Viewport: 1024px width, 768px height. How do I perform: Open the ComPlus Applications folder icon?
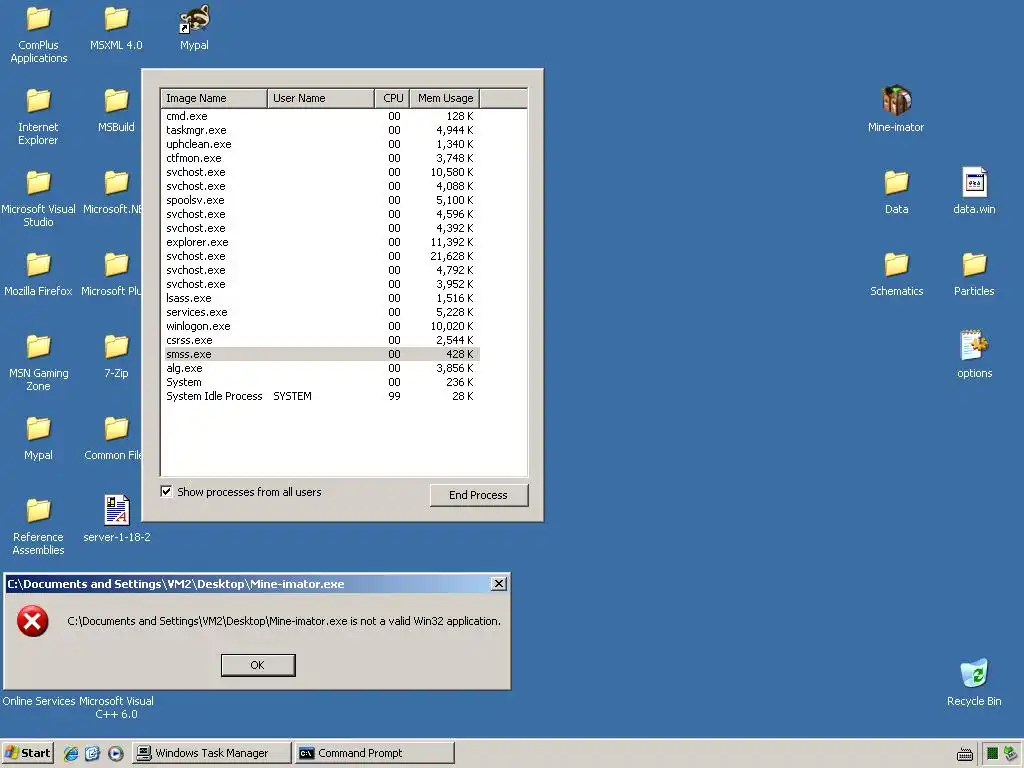click(39, 19)
